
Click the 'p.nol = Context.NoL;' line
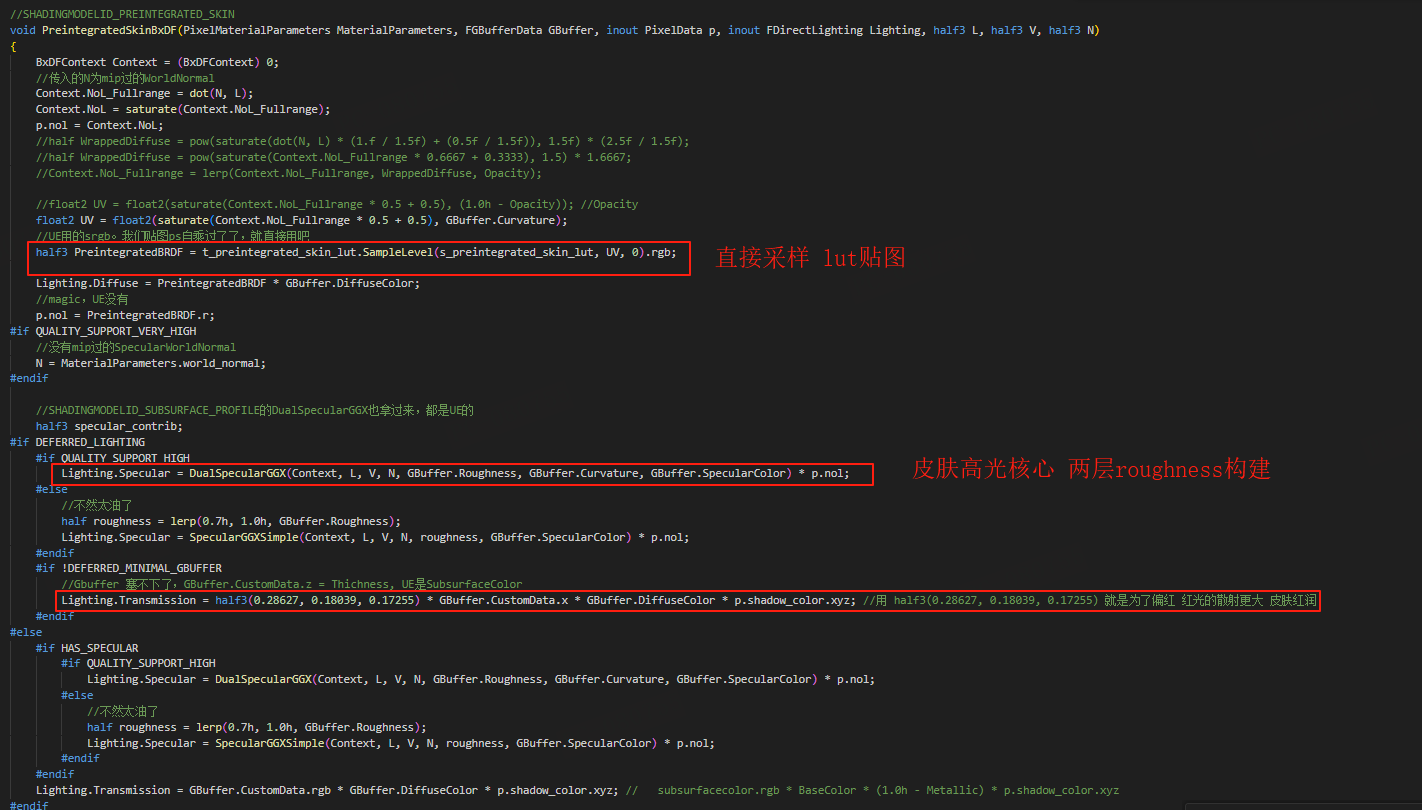pos(99,125)
